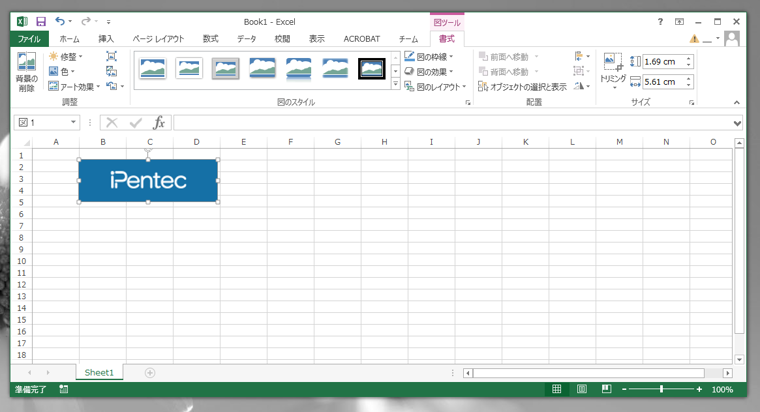Select the Sheet1 tab
The image size is (760, 412).
point(99,372)
